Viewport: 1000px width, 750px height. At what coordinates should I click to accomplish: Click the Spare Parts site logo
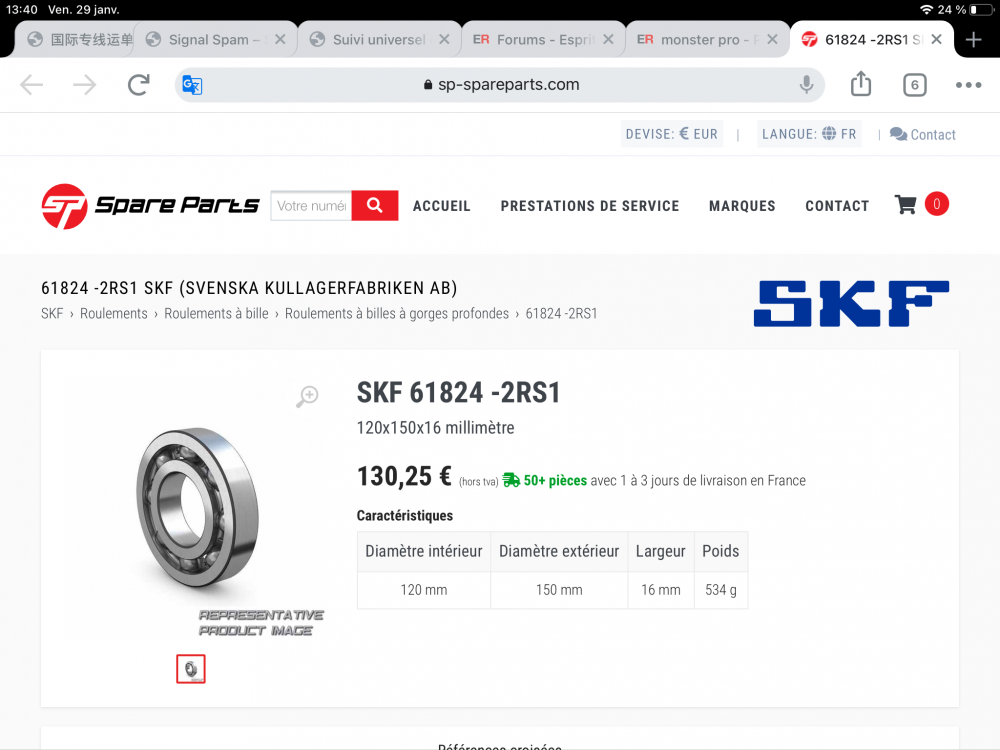click(x=151, y=206)
